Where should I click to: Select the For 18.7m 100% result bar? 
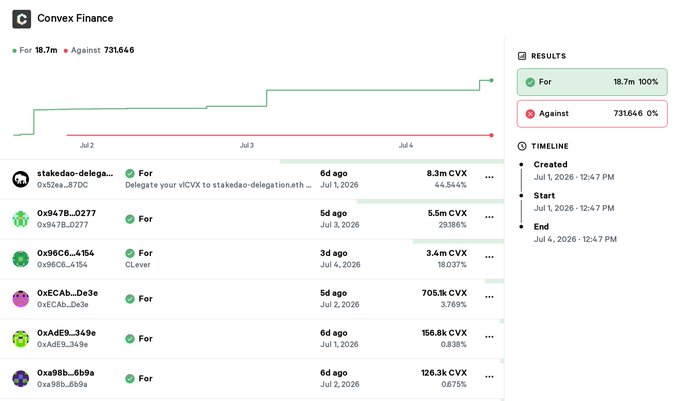tap(592, 82)
